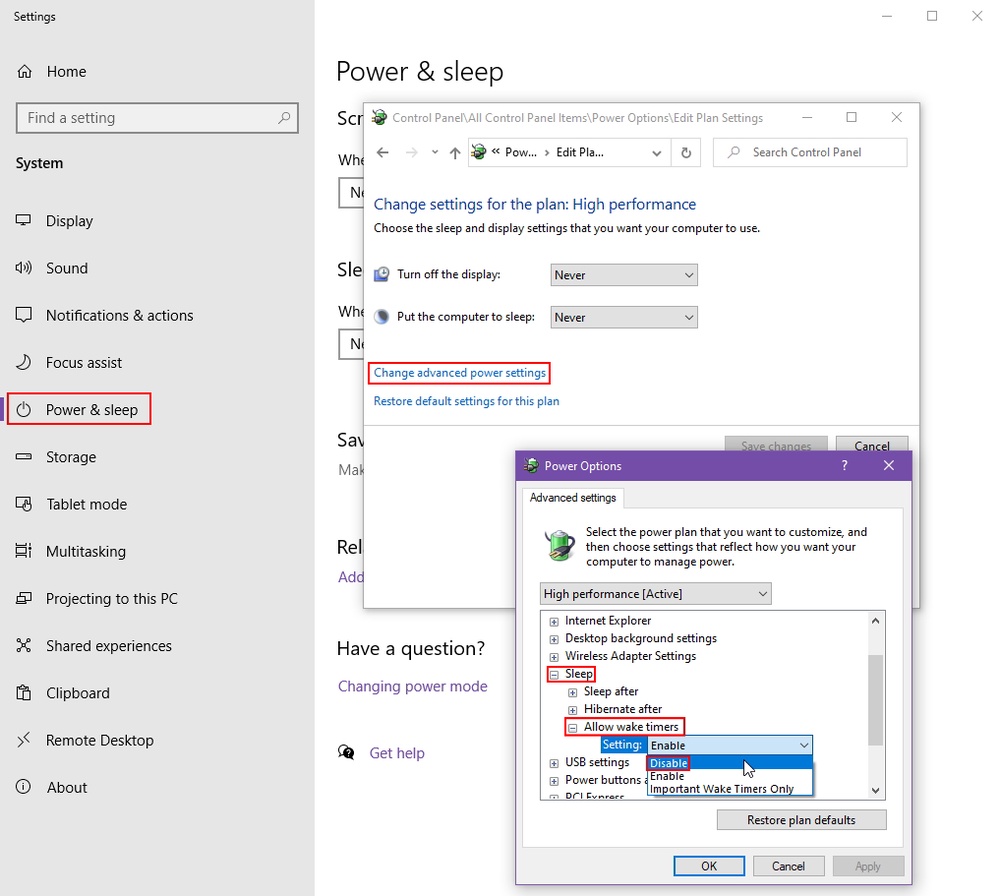
Task: Click the search magnifier in Find a setting
Action: [x=284, y=118]
